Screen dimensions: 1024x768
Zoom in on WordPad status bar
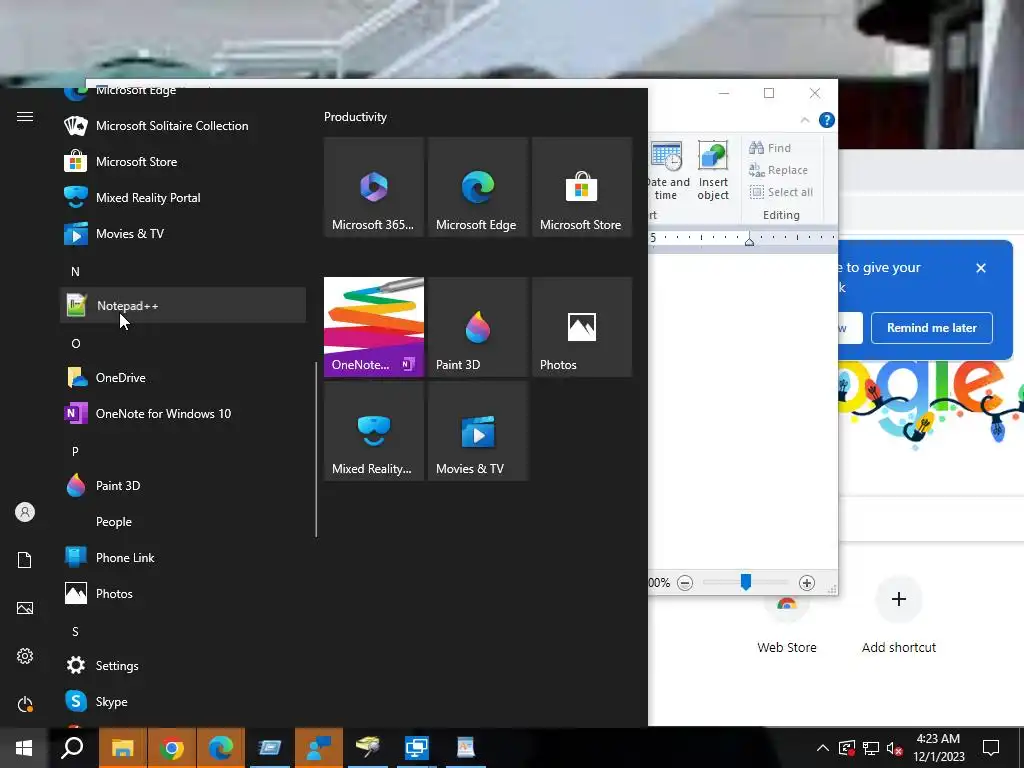click(807, 583)
